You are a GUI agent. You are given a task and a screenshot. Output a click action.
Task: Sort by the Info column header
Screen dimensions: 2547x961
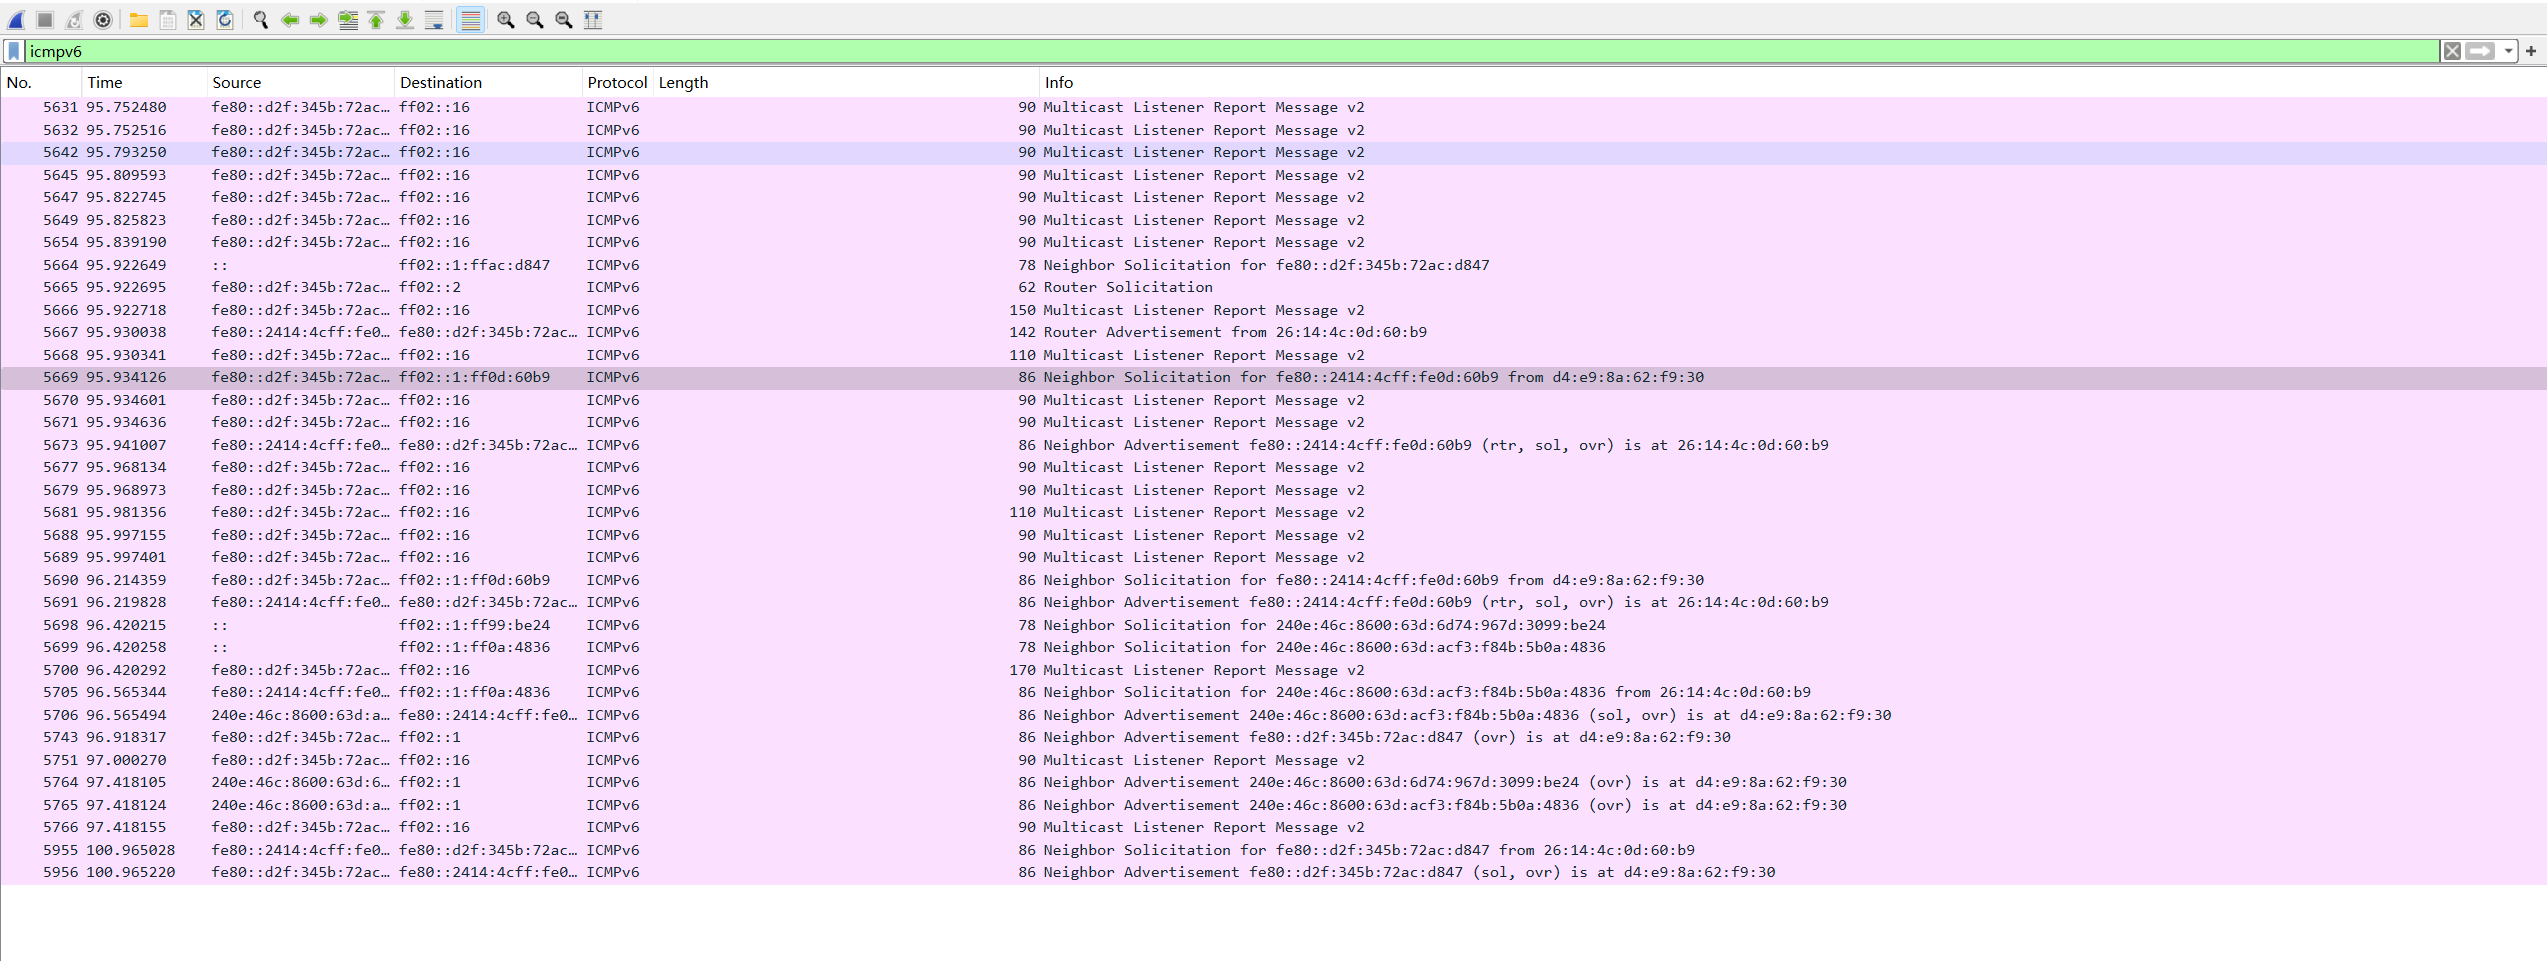coord(1792,83)
